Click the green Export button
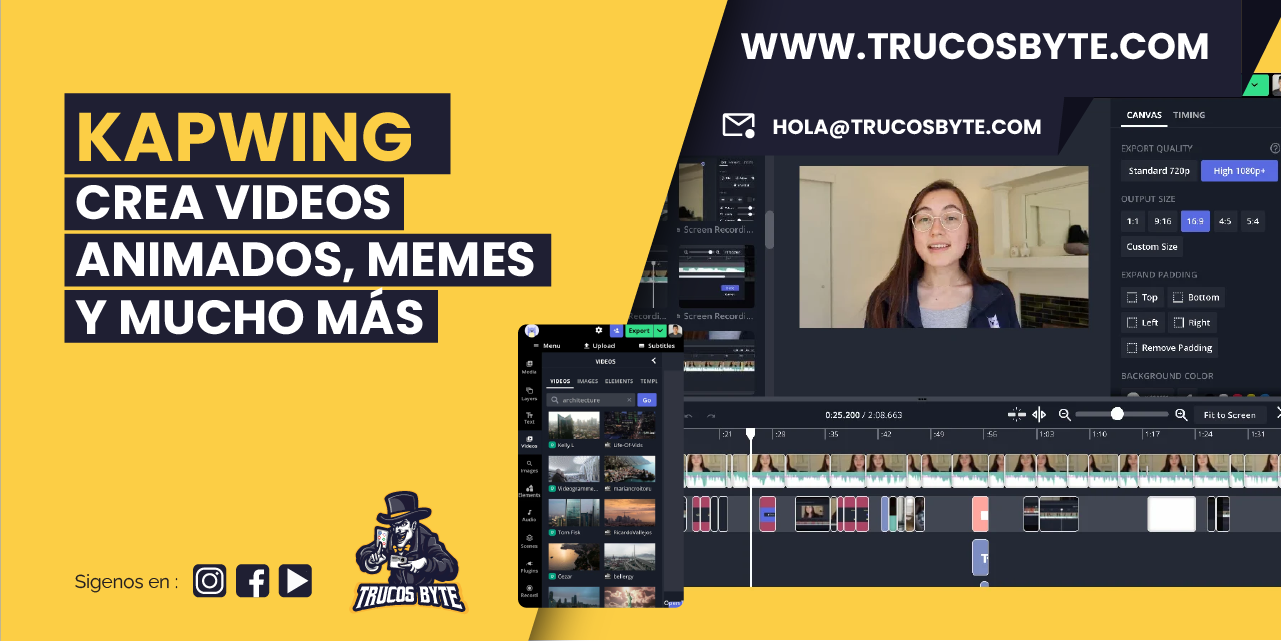1281x641 pixels. point(639,330)
